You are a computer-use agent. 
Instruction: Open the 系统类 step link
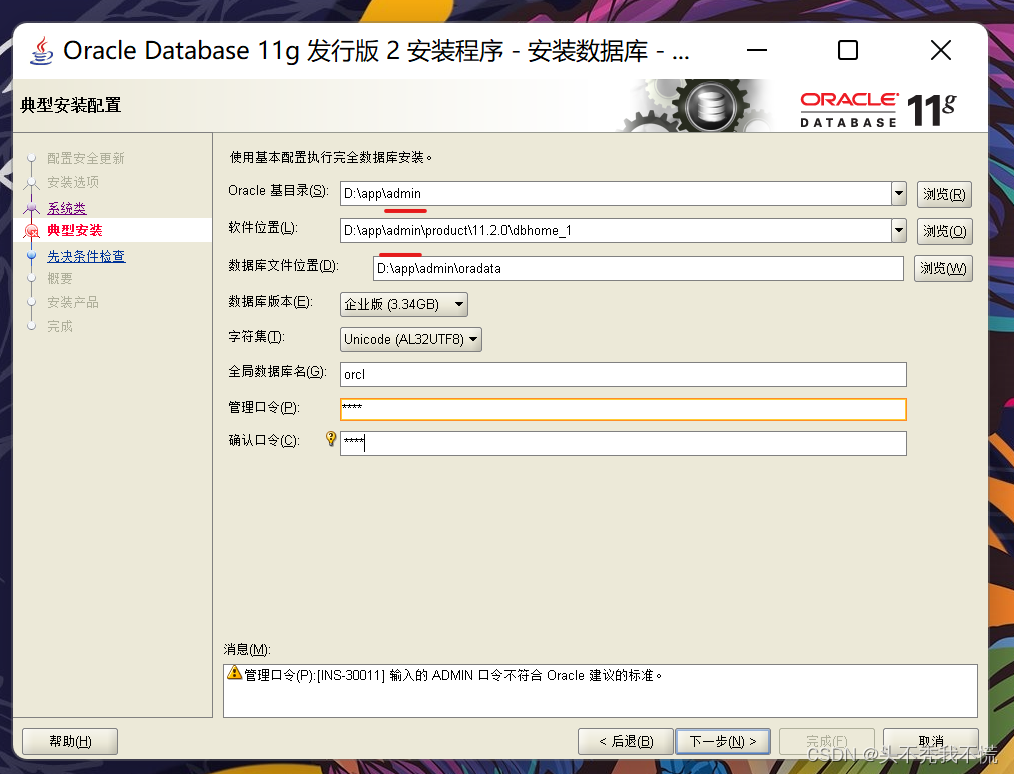coord(67,208)
